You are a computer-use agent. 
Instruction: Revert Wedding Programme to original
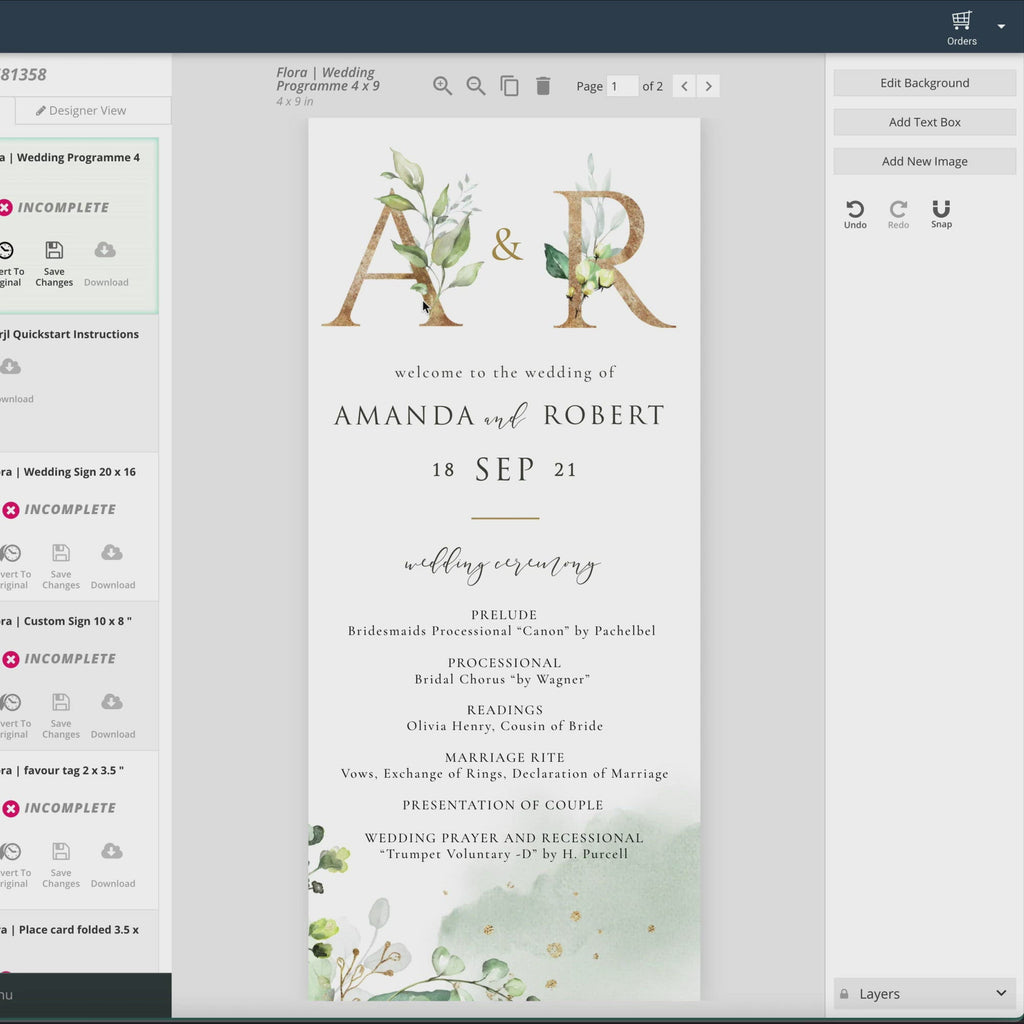click(x=9, y=264)
